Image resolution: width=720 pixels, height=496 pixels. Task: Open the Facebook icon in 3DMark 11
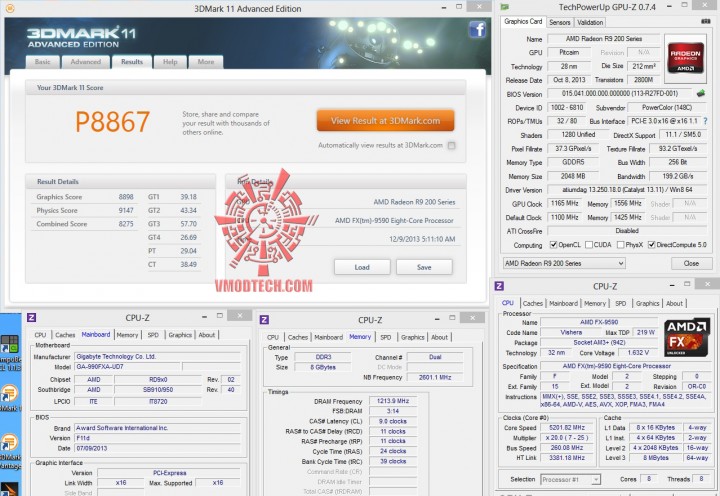pos(478,29)
